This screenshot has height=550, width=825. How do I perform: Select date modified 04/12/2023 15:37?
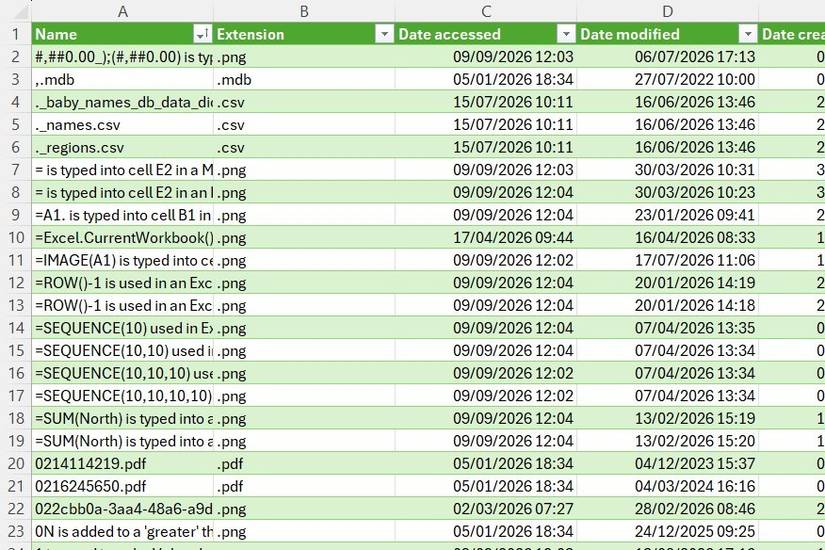click(667, 464)
